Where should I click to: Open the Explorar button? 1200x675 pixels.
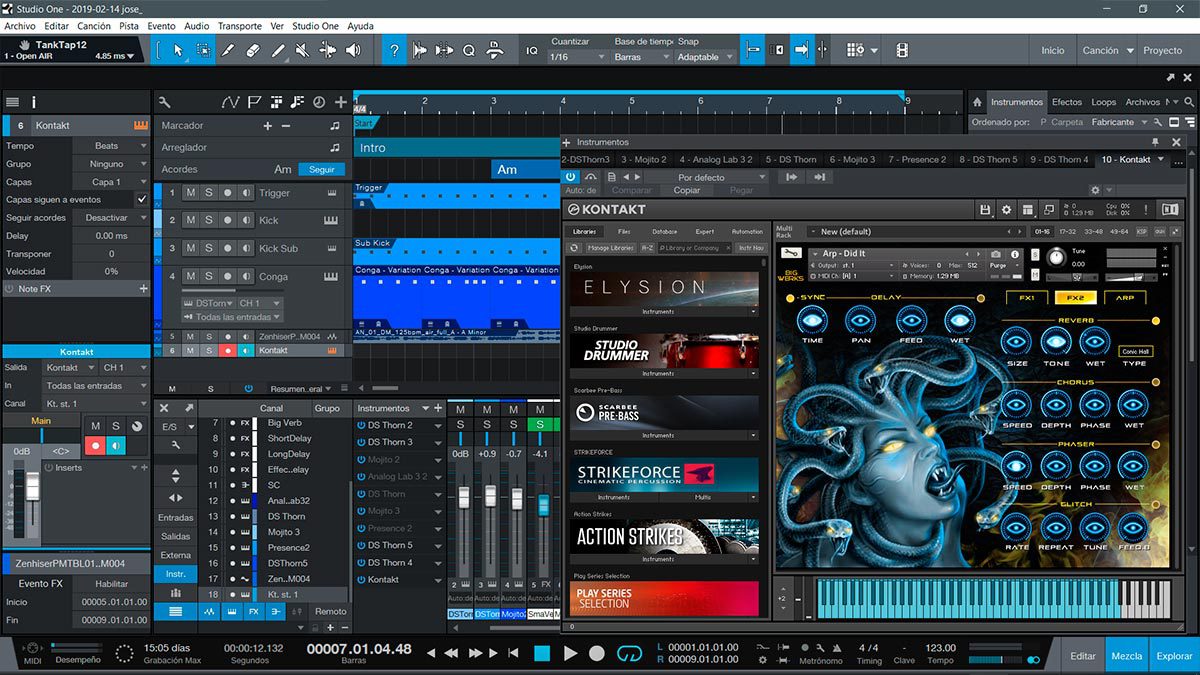(x=1174, y=656)
